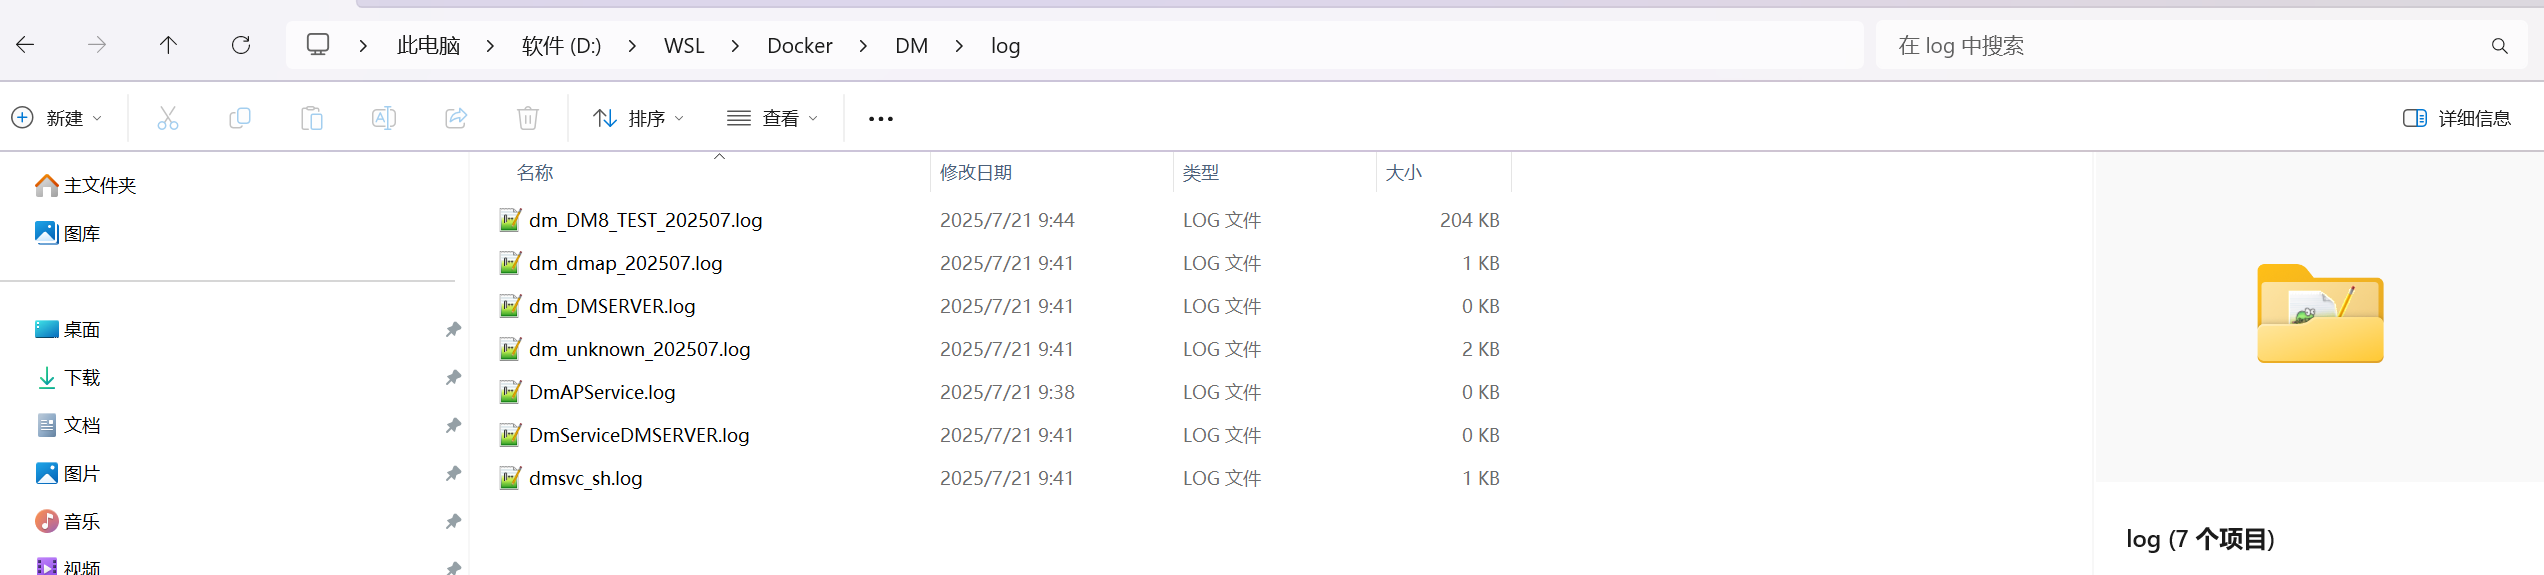
Task: Open the 新建 dropdown menu
Action: point(57,118)
